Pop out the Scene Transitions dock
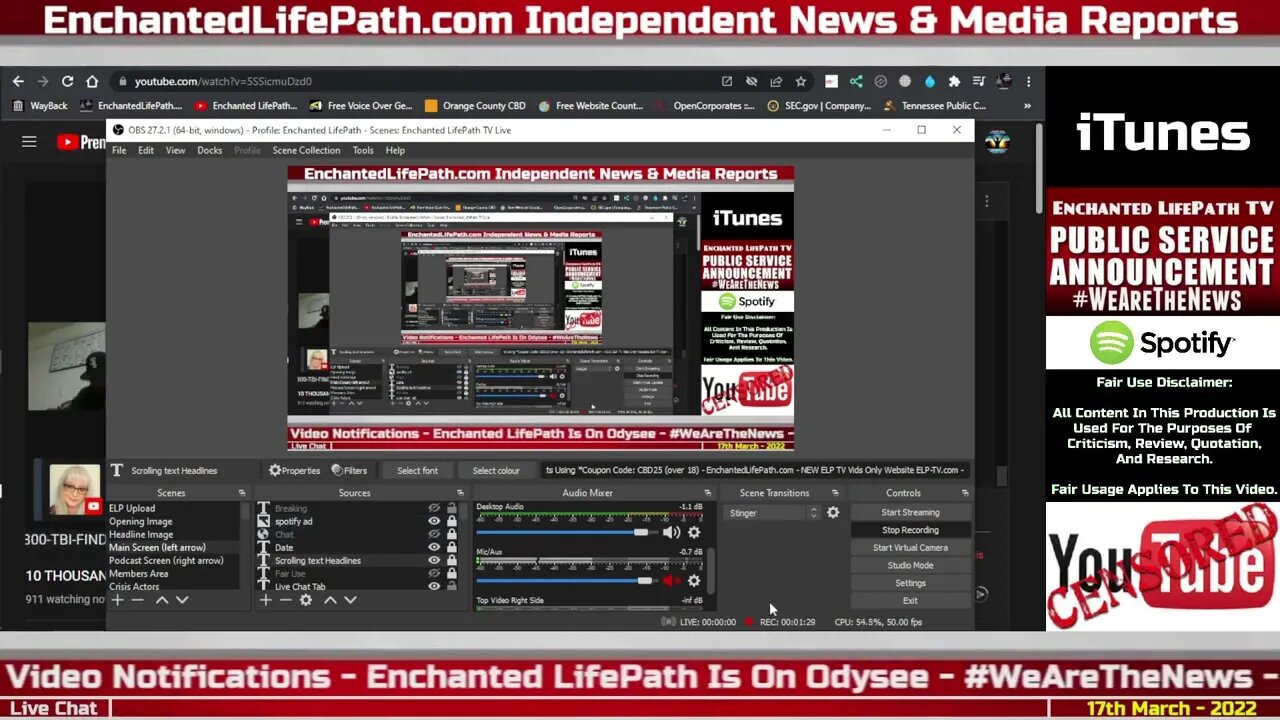This screenshot has height=720, width=1280. click(837, 493)
